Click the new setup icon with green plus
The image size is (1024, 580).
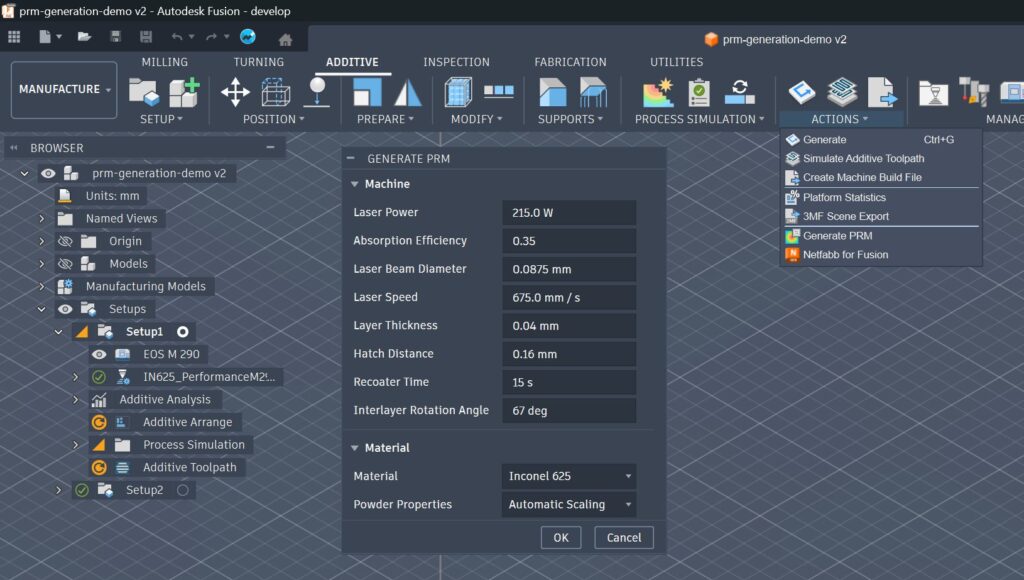coord(183,92)
